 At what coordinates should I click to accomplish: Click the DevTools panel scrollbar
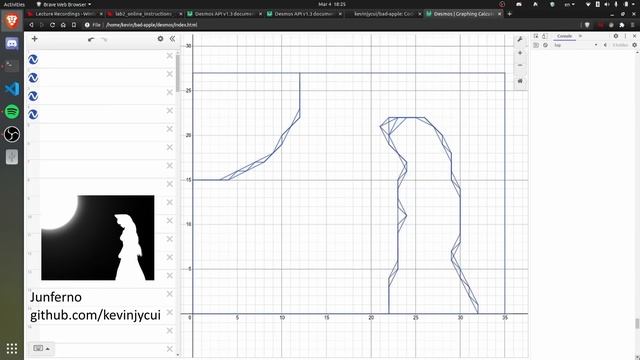pyautogui.click(x=637, y=323)
